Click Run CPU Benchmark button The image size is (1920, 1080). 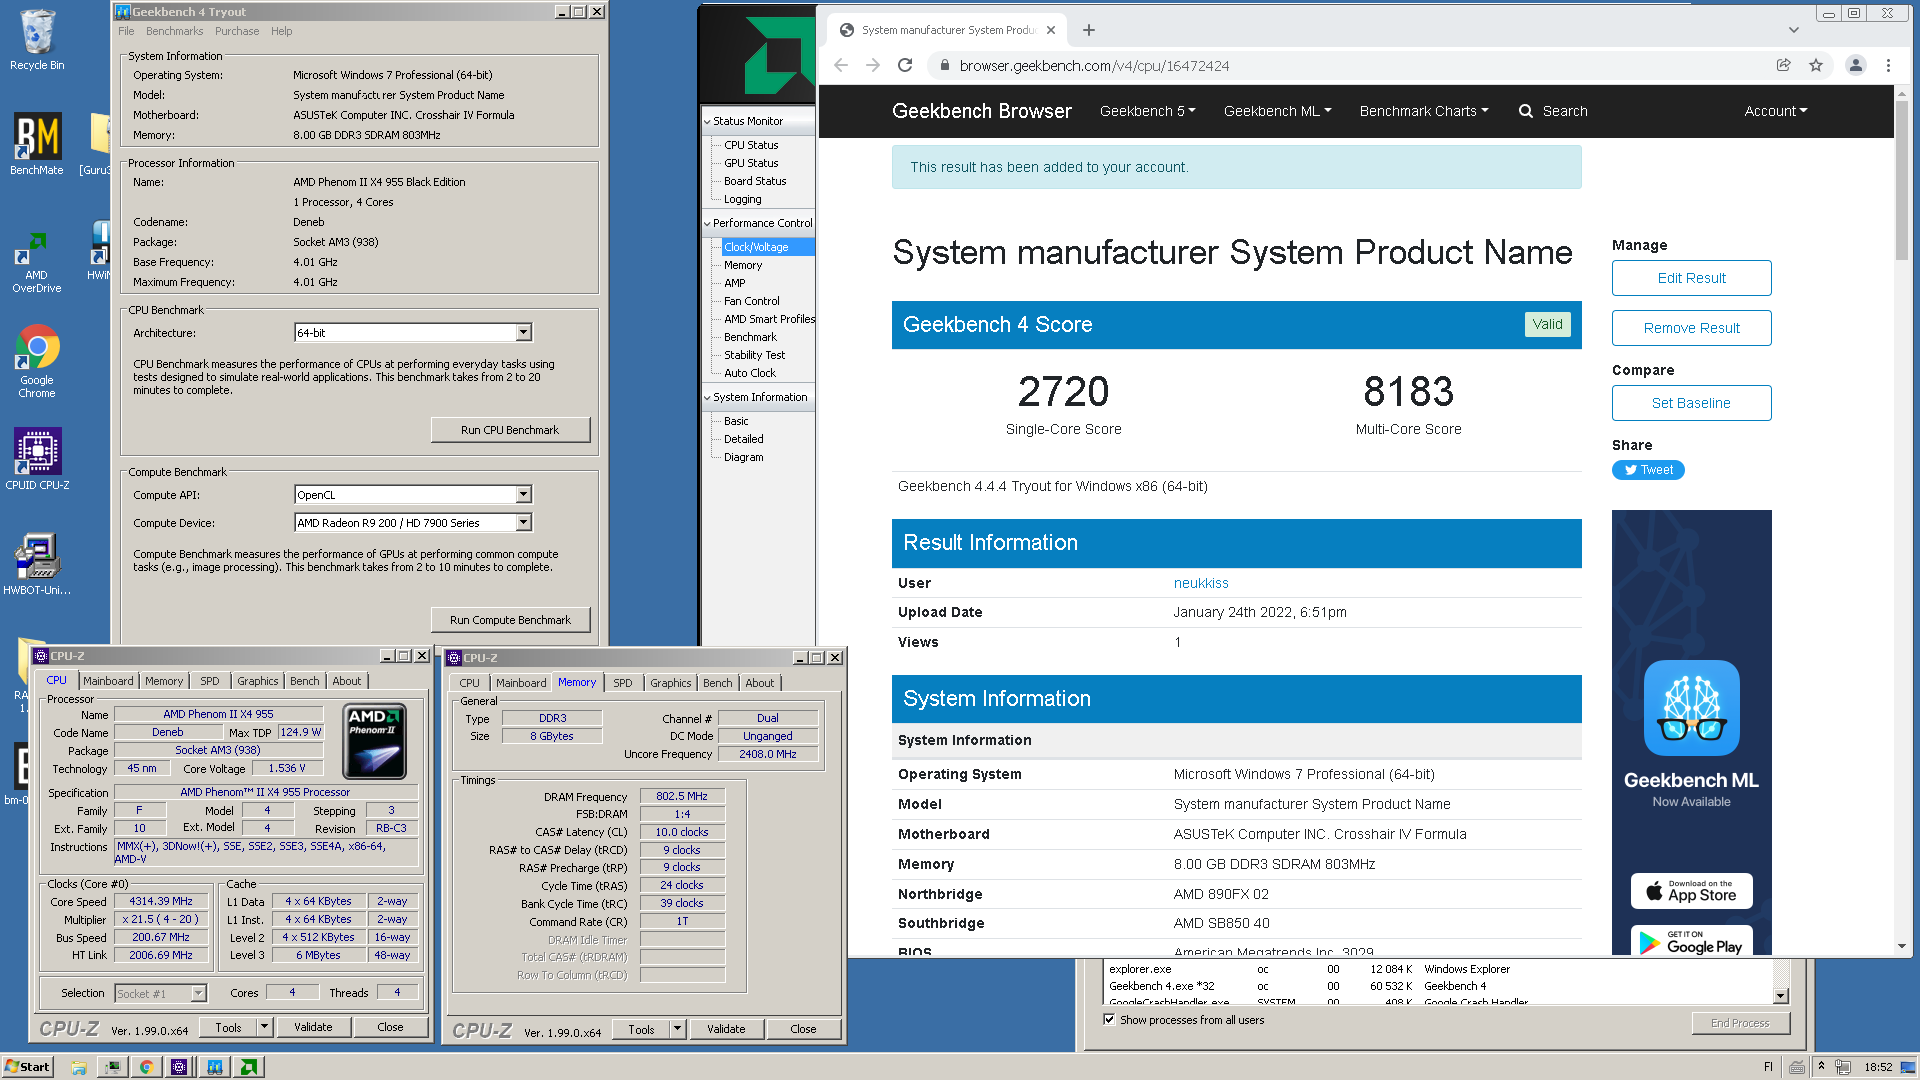[x=510, y=430]
